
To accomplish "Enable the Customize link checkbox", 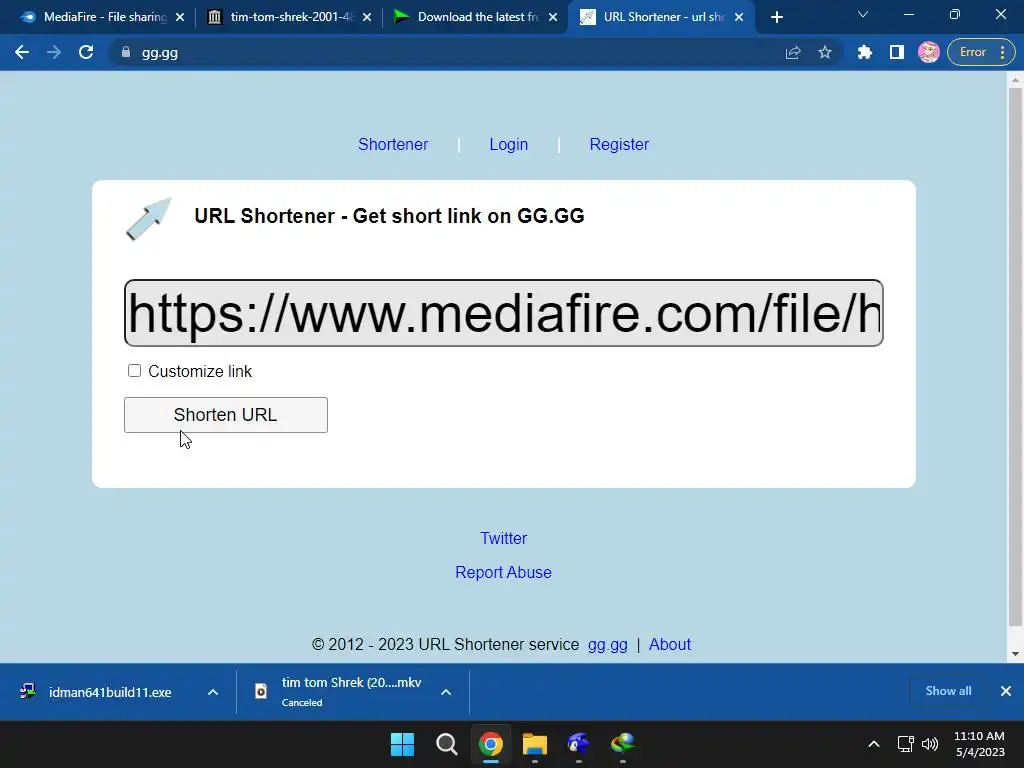I will (135, 371).
